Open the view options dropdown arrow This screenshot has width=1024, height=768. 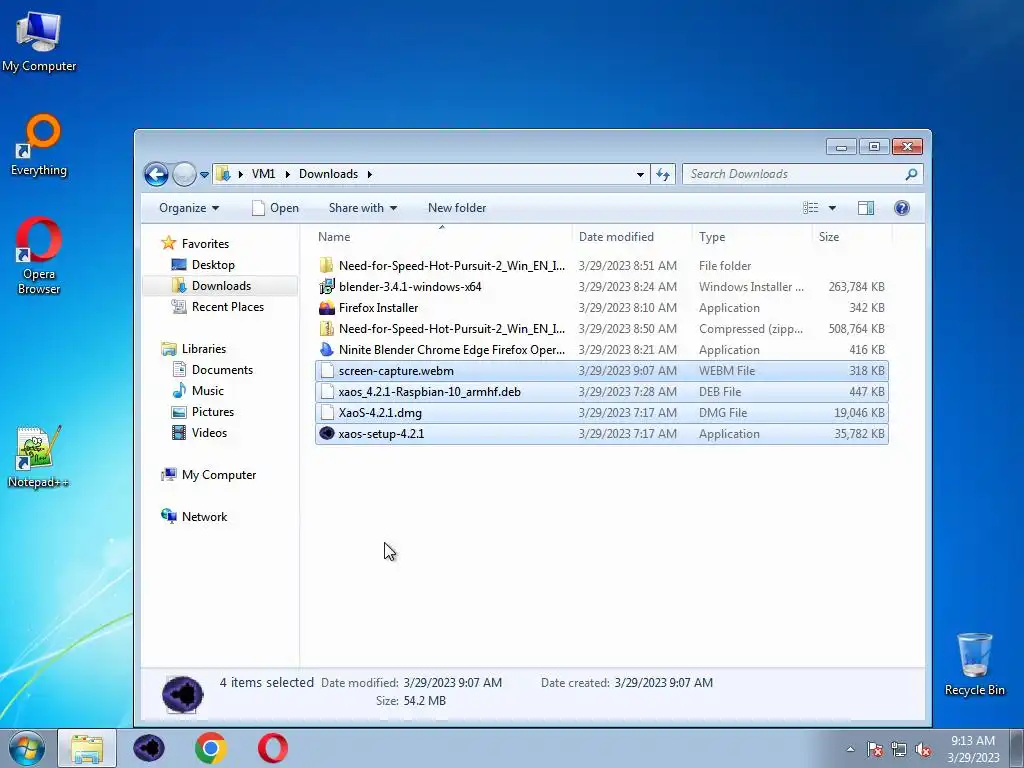click(x=832, y=208)
